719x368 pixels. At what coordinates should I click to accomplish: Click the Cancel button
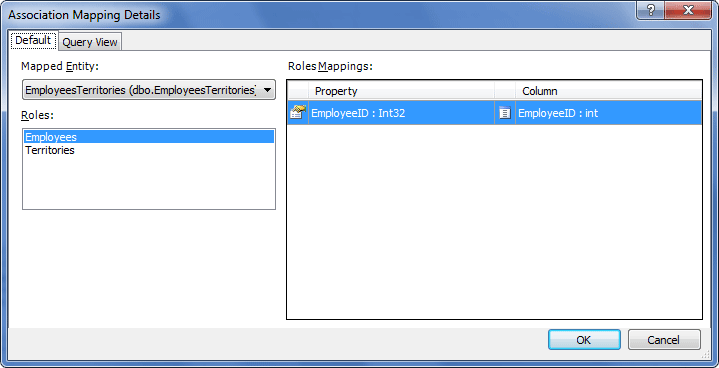(x=664, y=340)
